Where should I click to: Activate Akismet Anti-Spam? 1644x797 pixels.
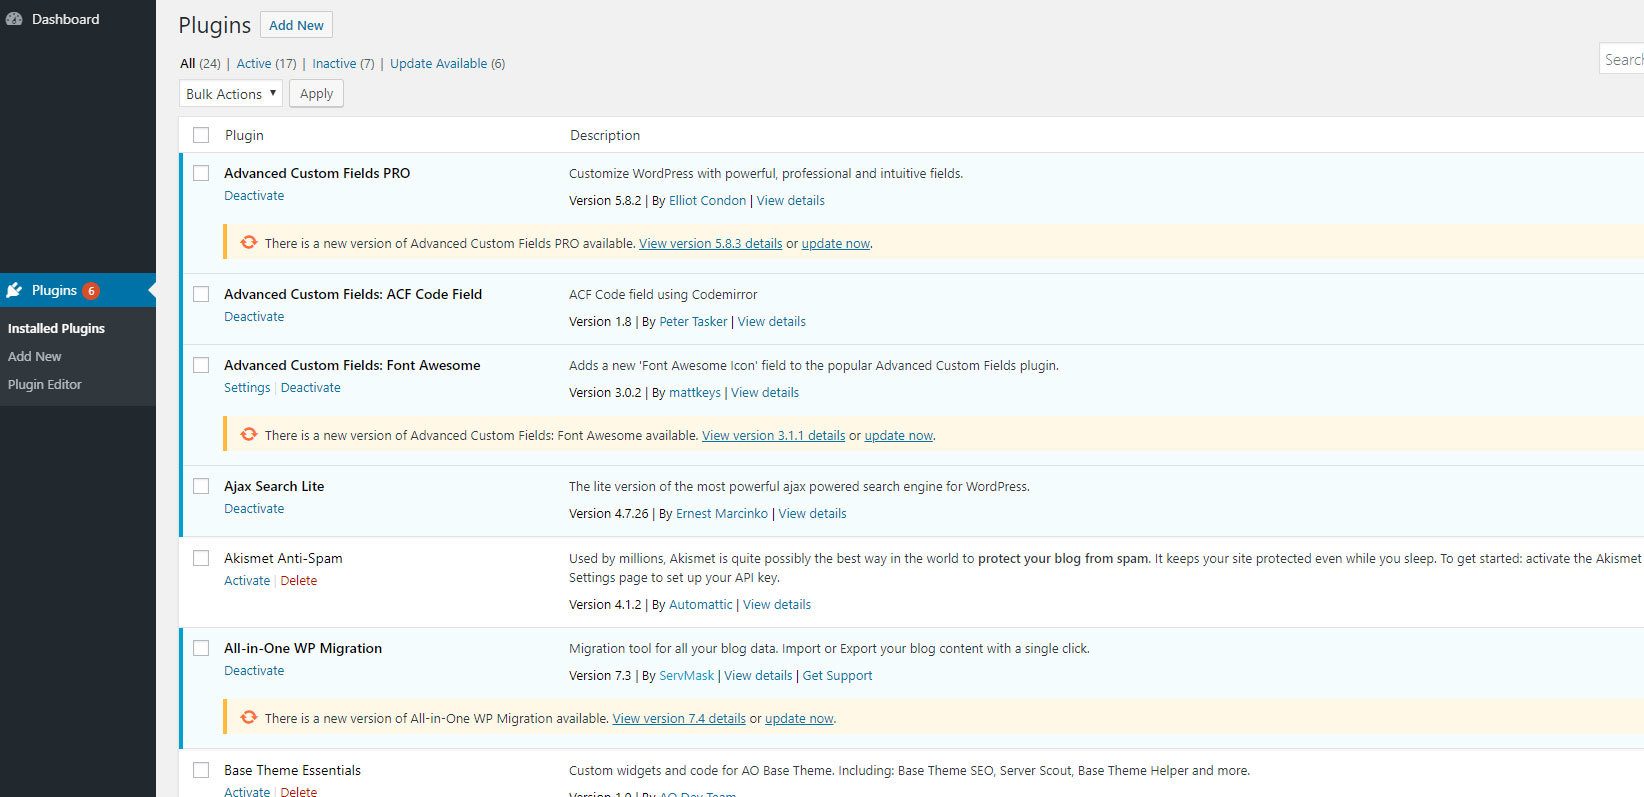point(247,581)
